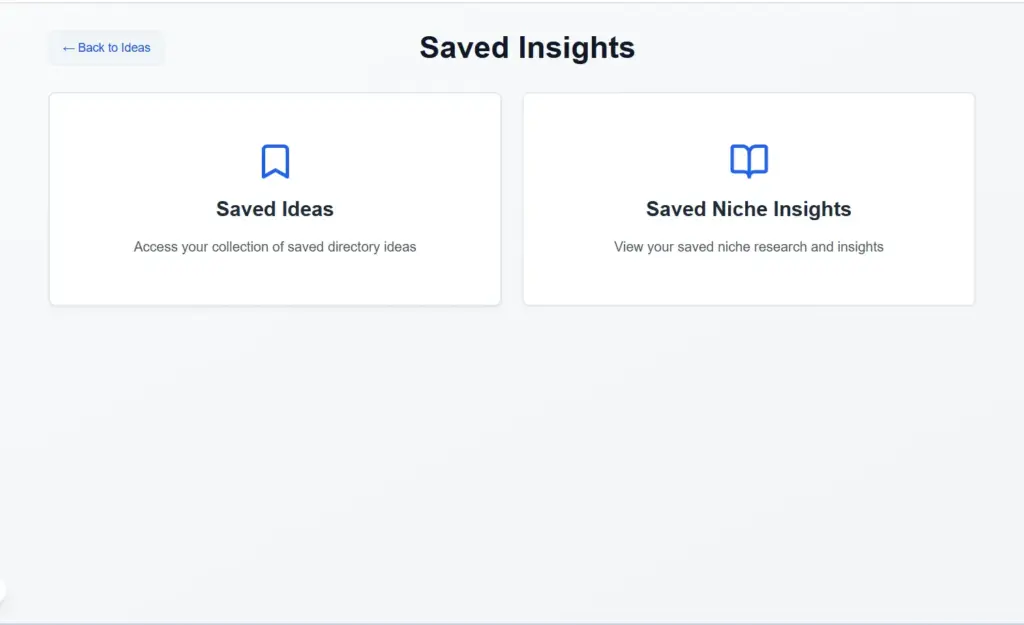Click the horizontal scrollbar at page bottom
This screenshot has height=625, width=1024.
(x=512, y=621)
